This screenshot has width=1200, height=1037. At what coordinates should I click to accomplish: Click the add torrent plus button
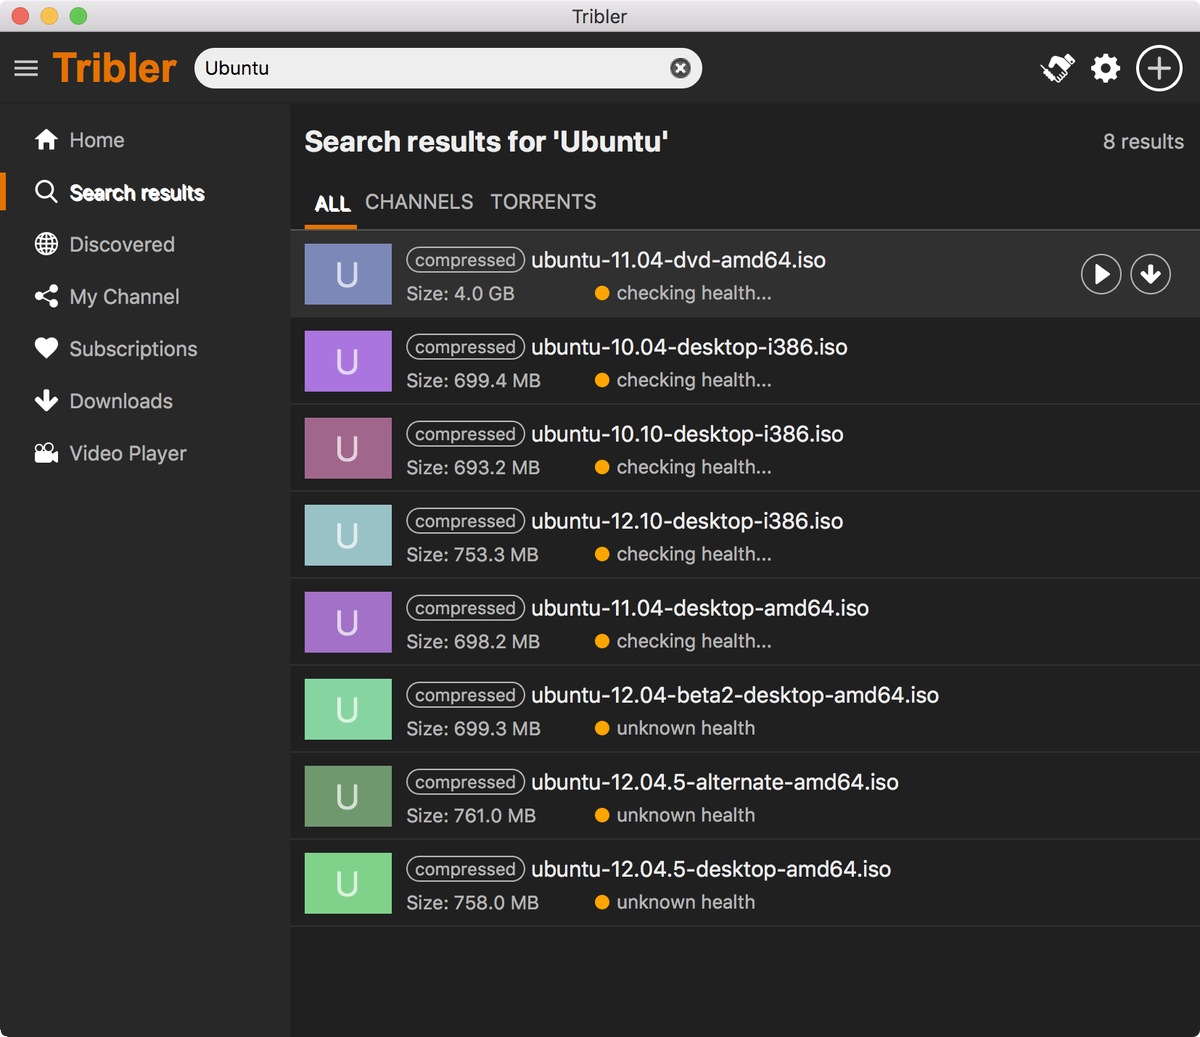tap(1159, 68)
